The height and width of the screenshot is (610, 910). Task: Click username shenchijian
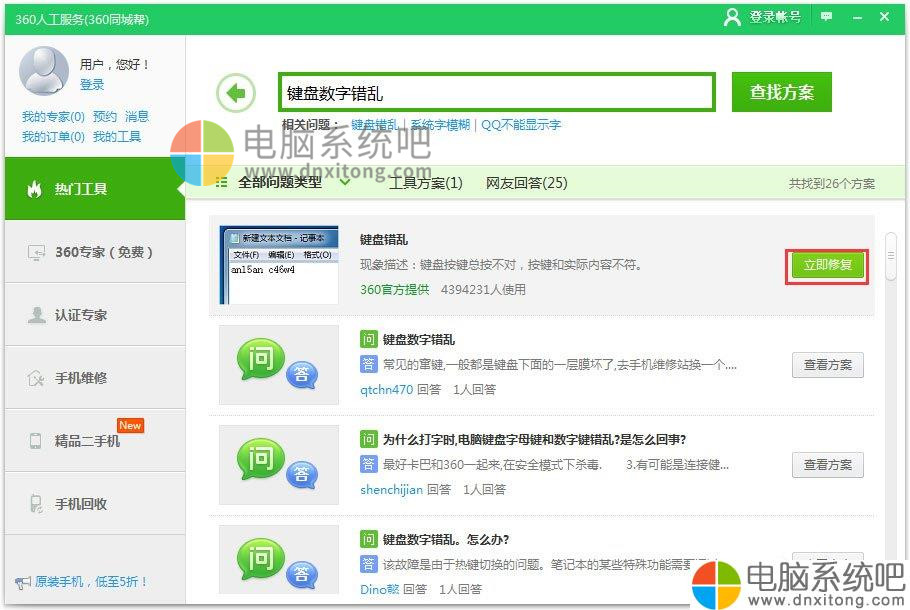391,490
